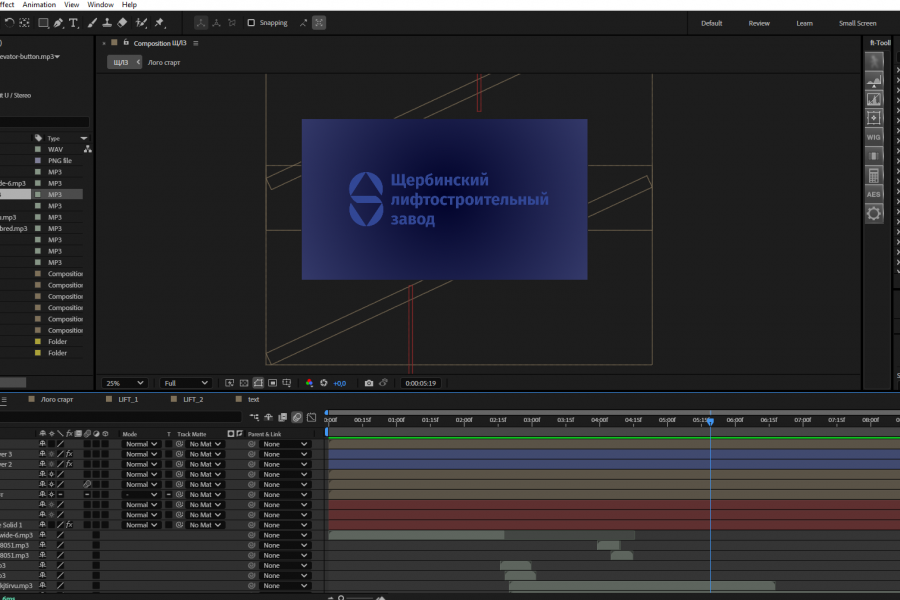This screenshot has height=600, width=900.
Task: Open the text timeline tab
Action: click(253, 400)
